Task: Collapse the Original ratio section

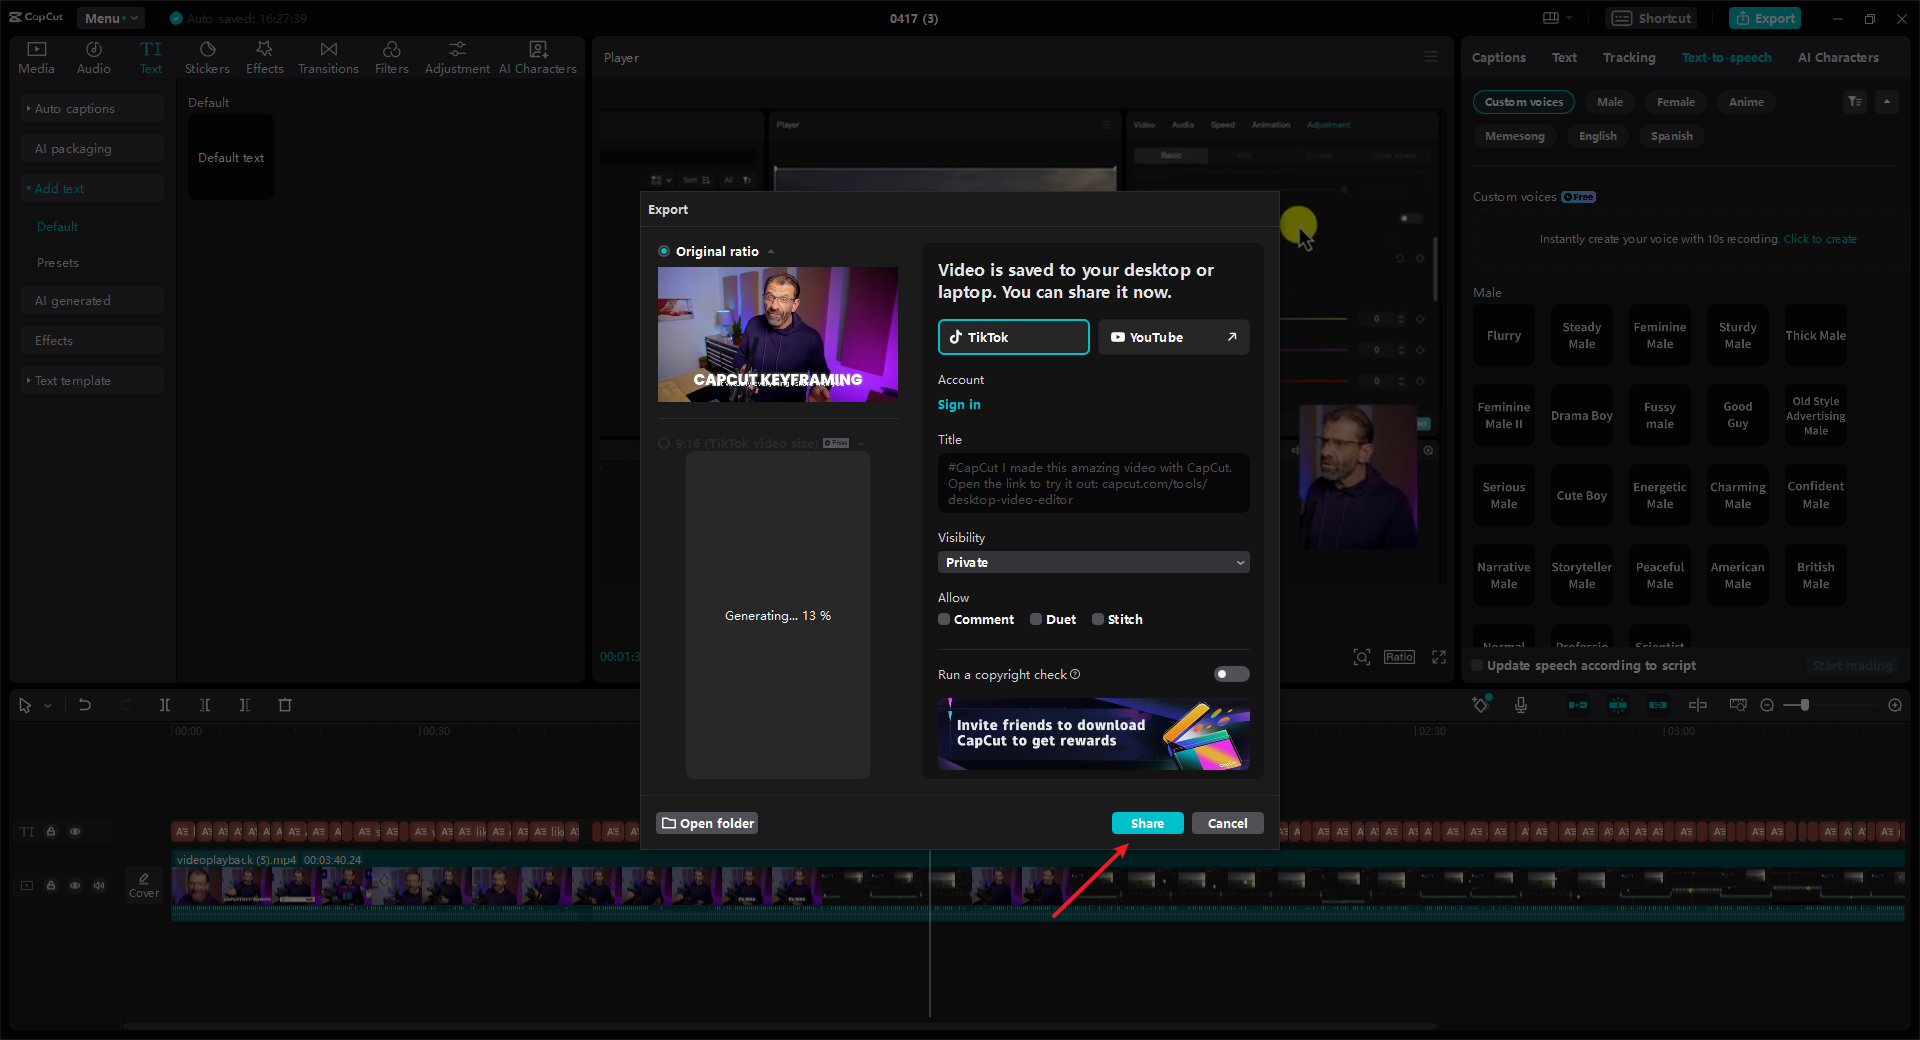Action: pyautogui.click(x=770, y=251)
